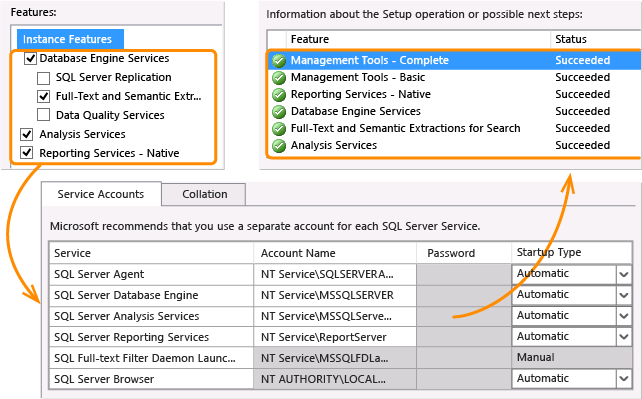Select the SQL Server Database Engine service row
The height and width of the screenshot is (399, 642).
click(340, 295)
